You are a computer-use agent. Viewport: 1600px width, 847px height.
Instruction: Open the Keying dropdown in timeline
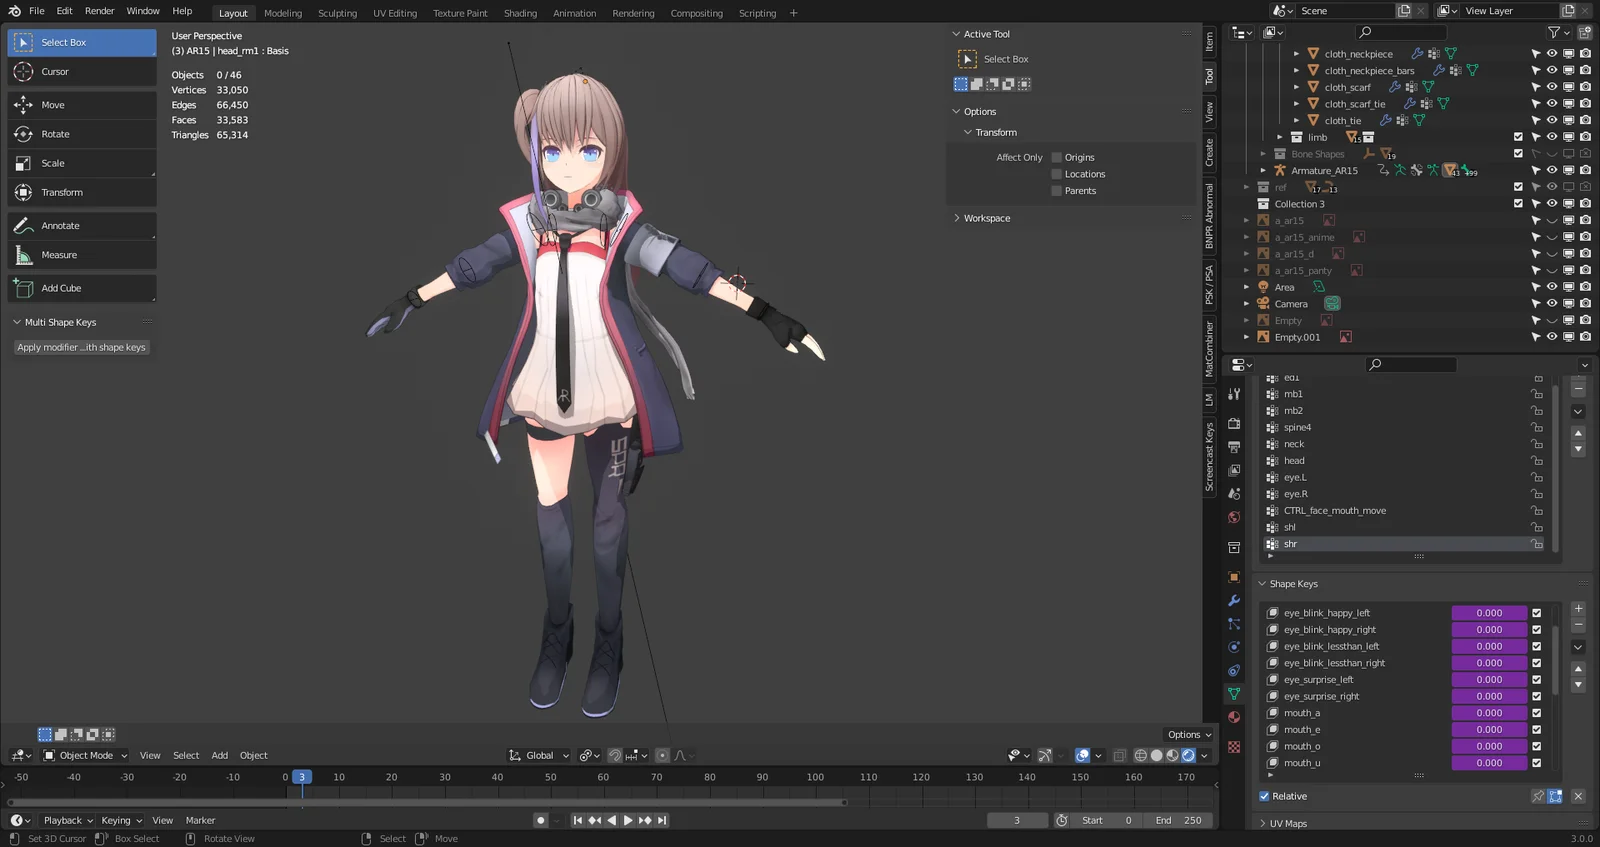point(121,820)
